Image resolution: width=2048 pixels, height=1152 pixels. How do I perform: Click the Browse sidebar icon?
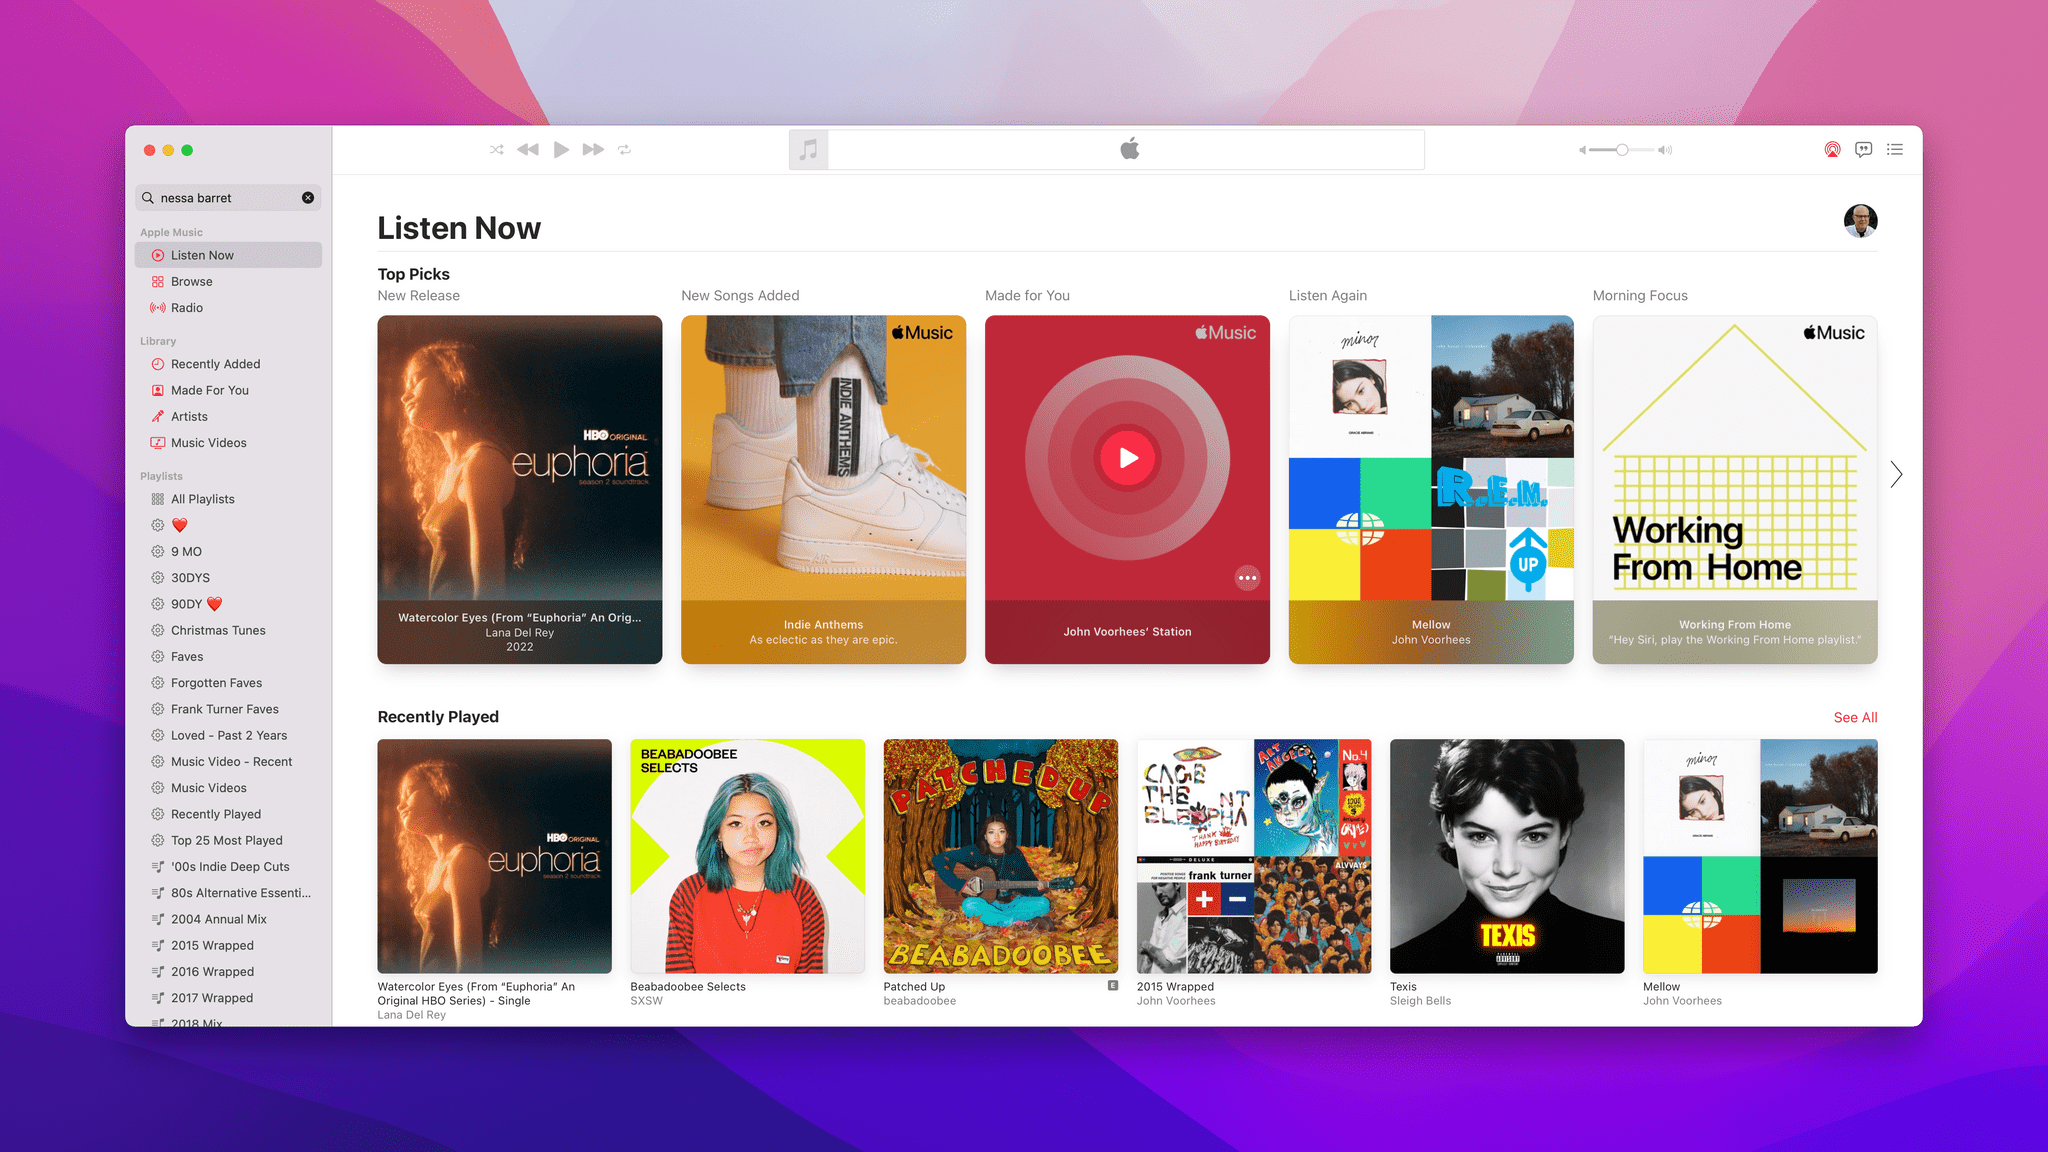tap(158, 280)
